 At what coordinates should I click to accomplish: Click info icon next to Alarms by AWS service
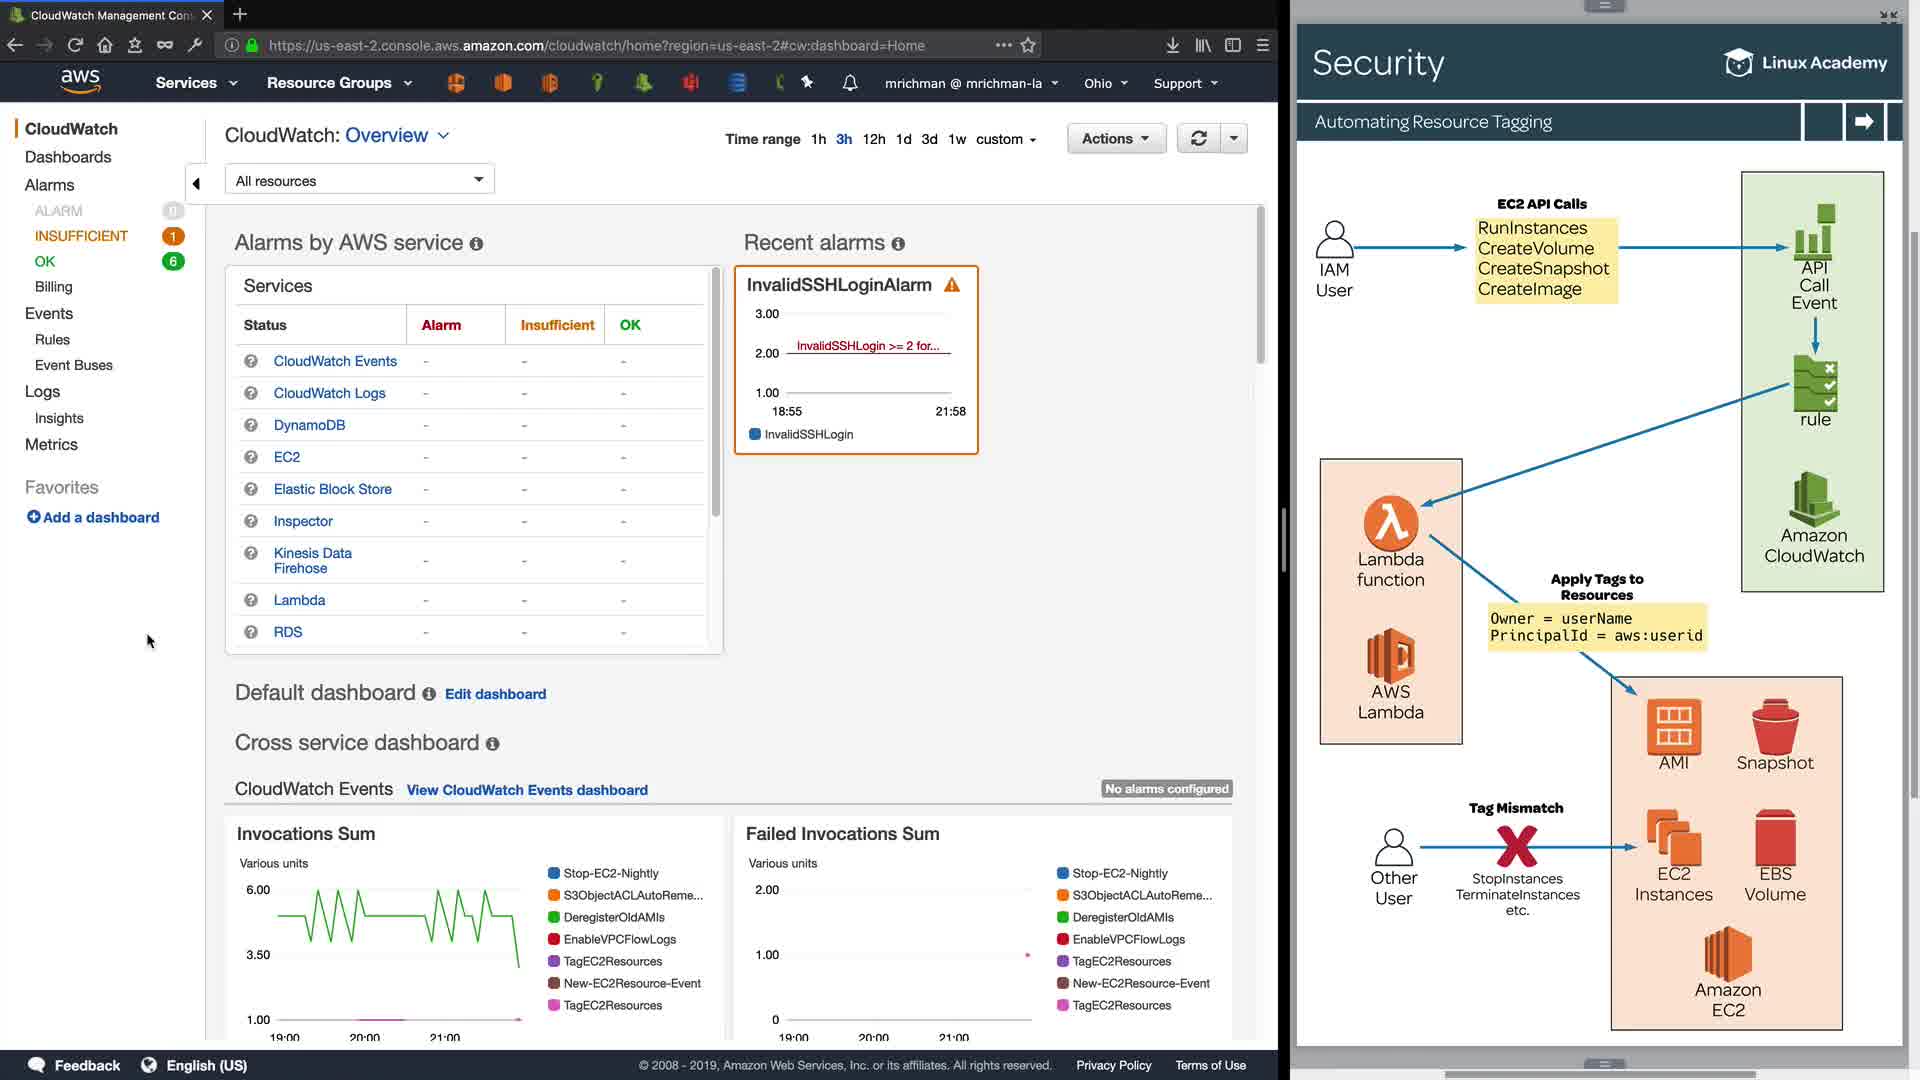[476, 244]
